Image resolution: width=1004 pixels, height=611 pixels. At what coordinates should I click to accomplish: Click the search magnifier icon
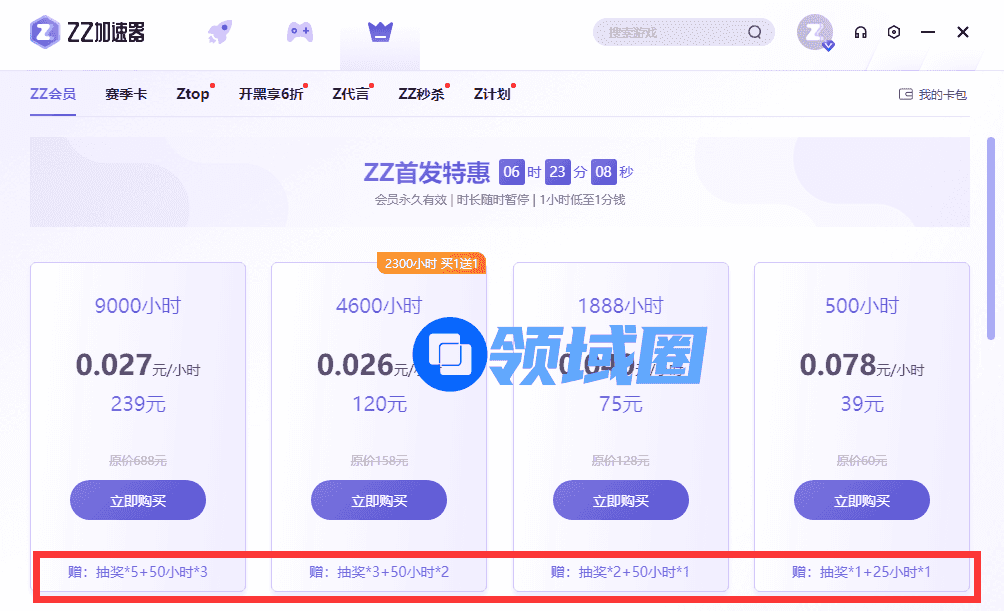(x=755, y=32)
